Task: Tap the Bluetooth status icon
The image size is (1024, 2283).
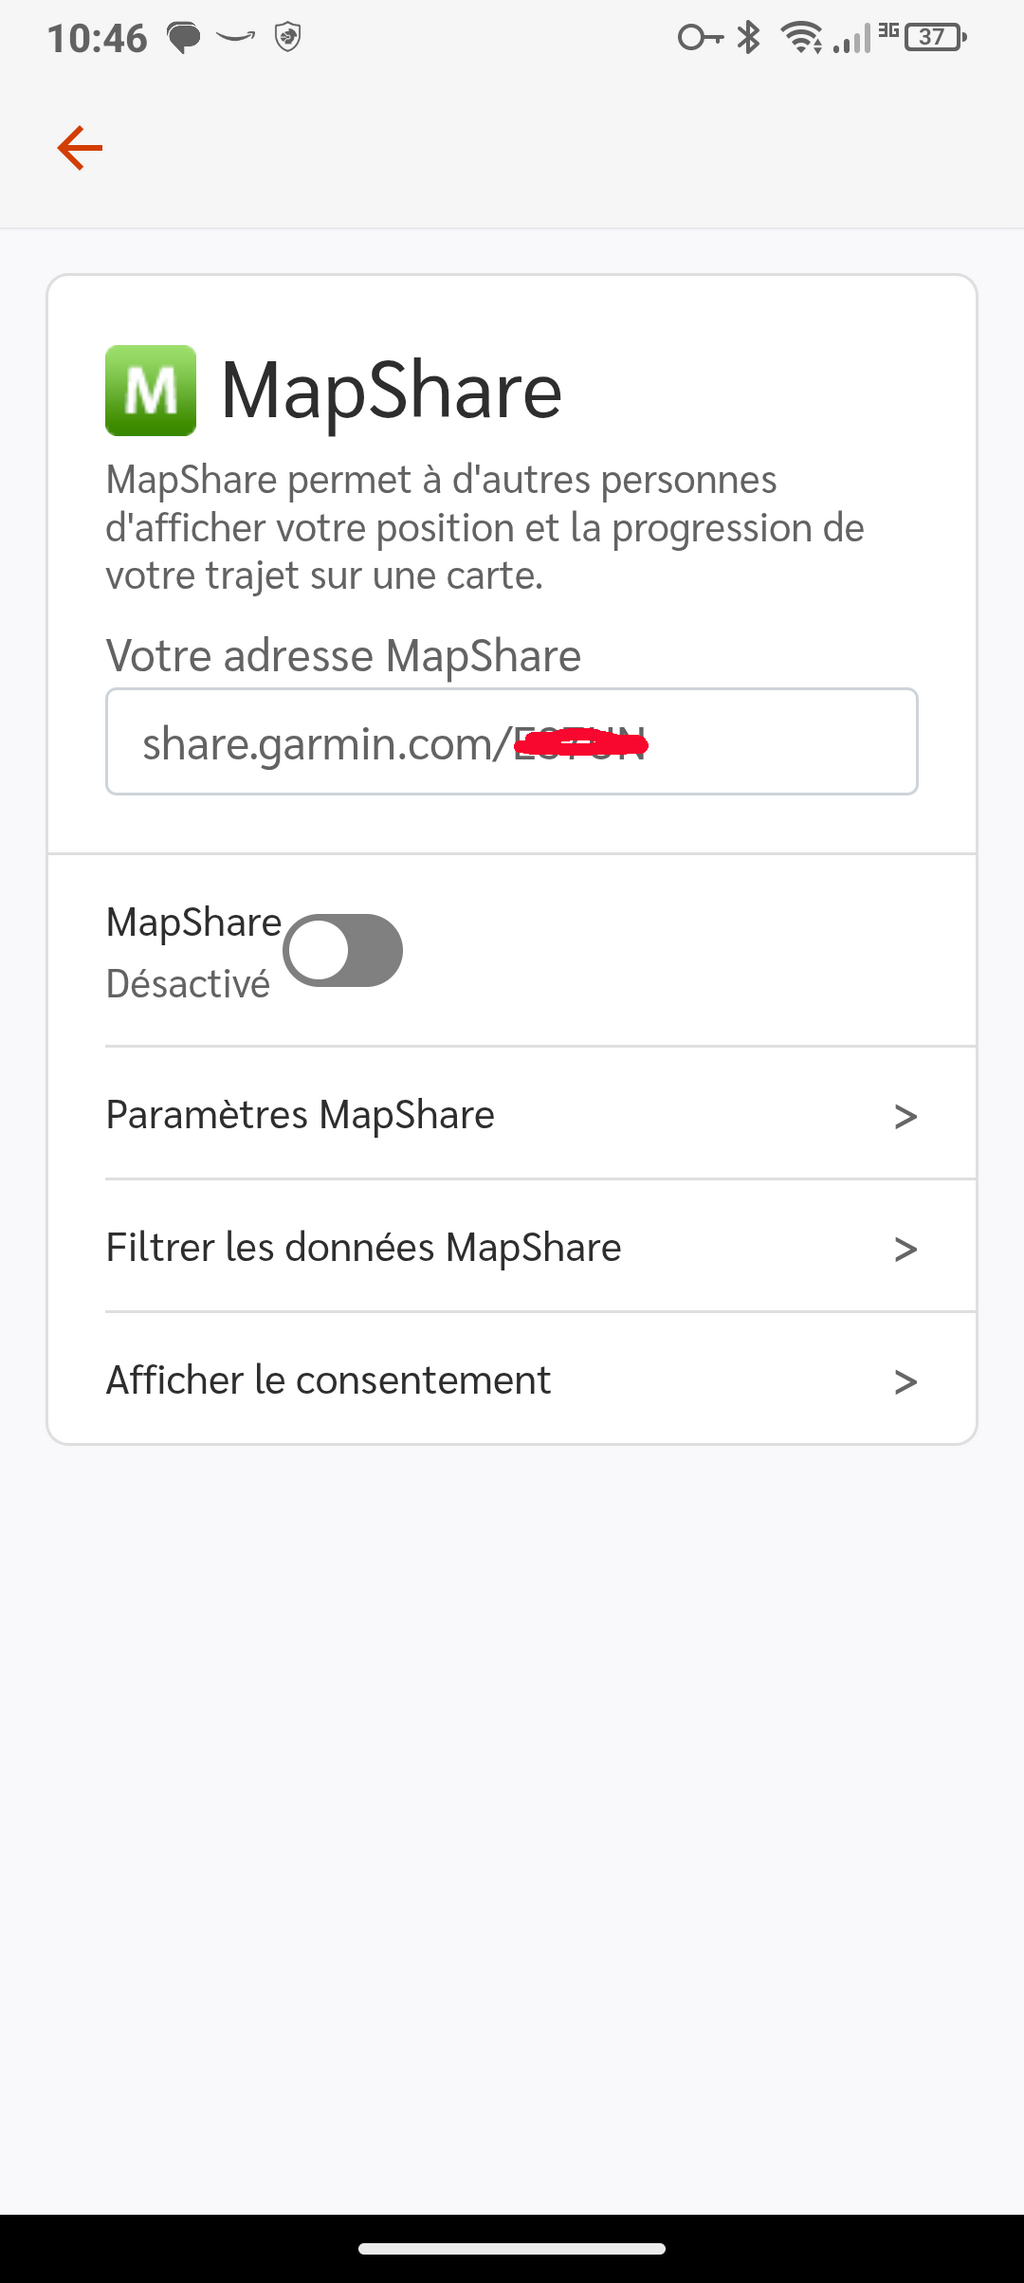Action: [x=748, y=38]
